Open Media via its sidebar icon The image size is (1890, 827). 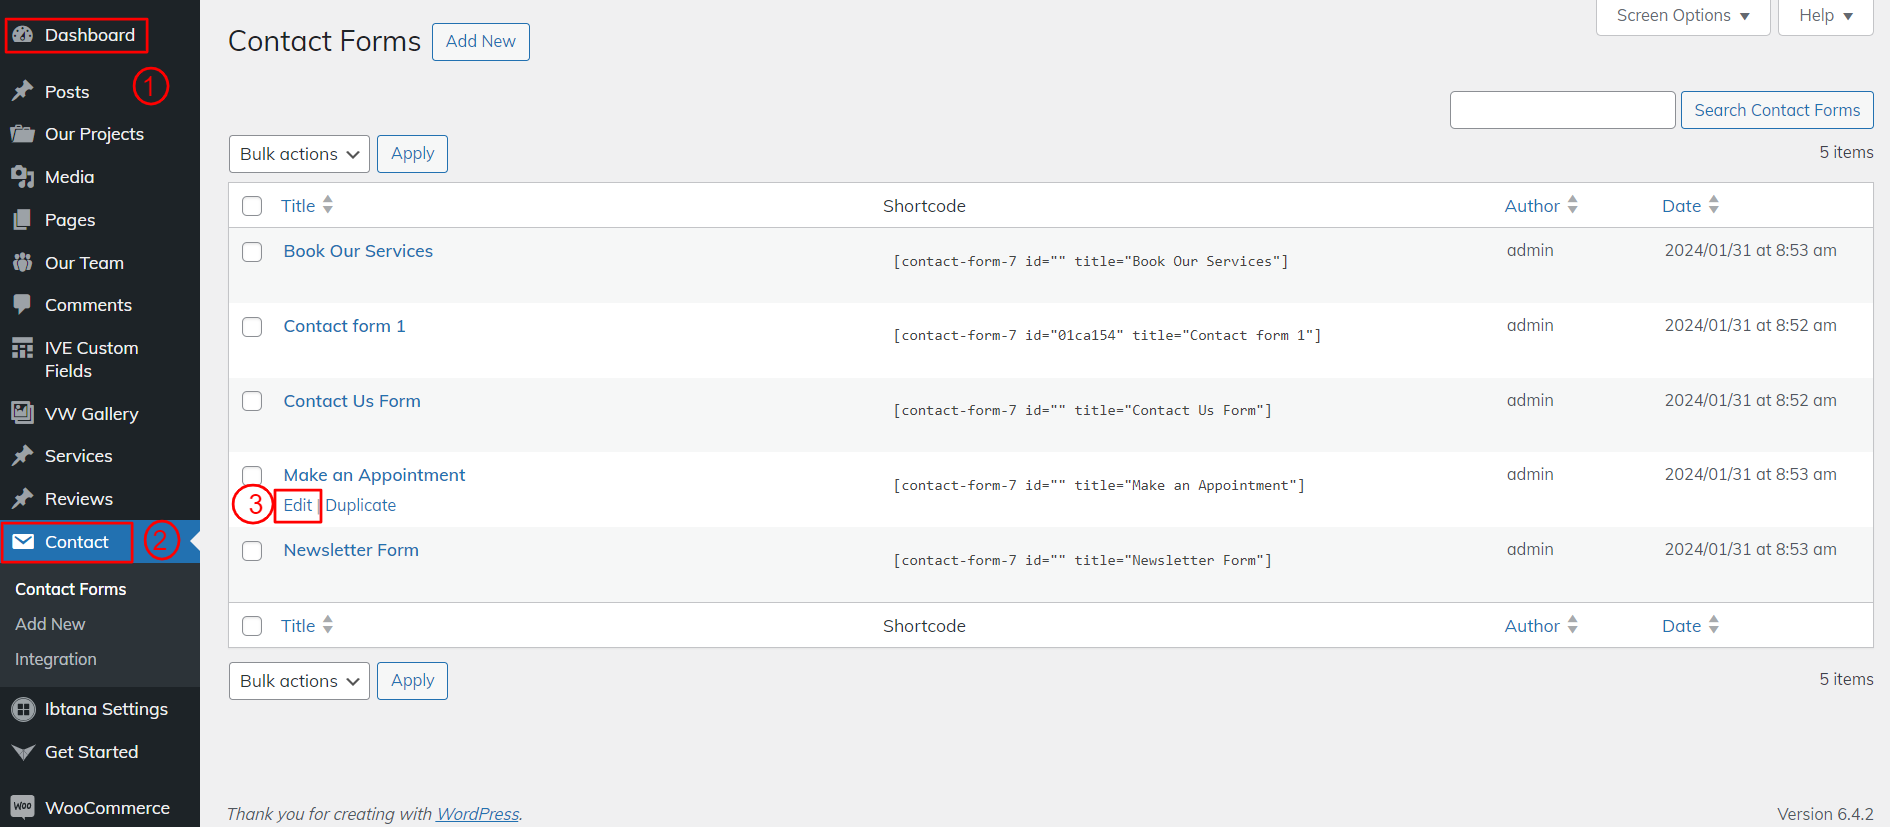coord(23,177)
